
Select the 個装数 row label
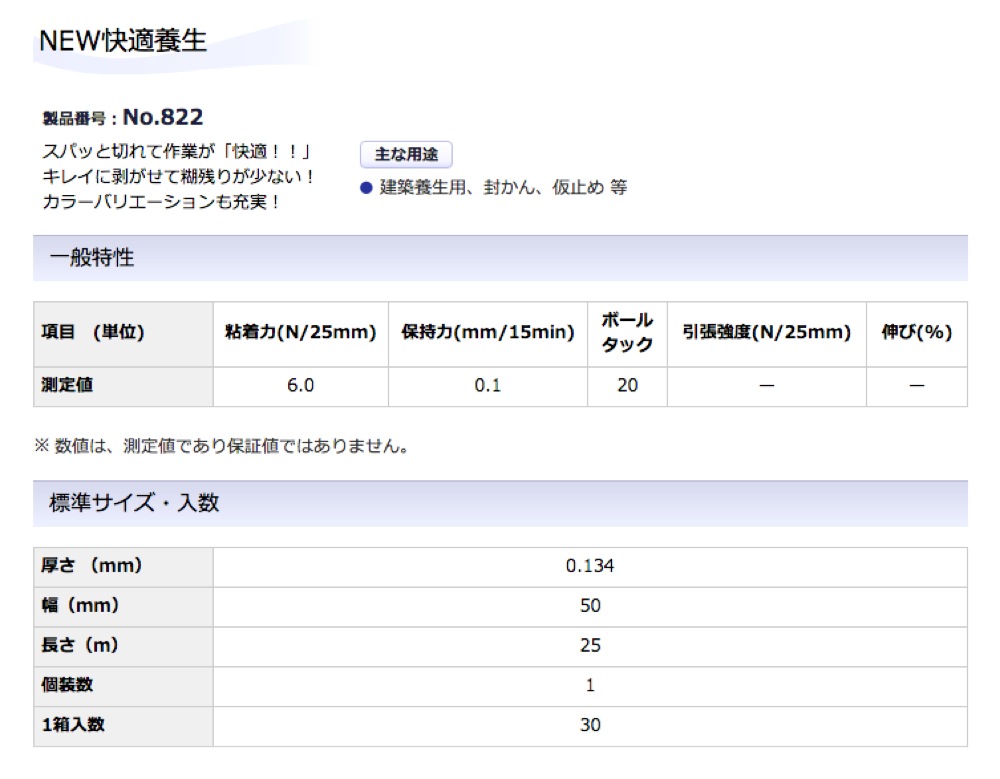(67, 685)
